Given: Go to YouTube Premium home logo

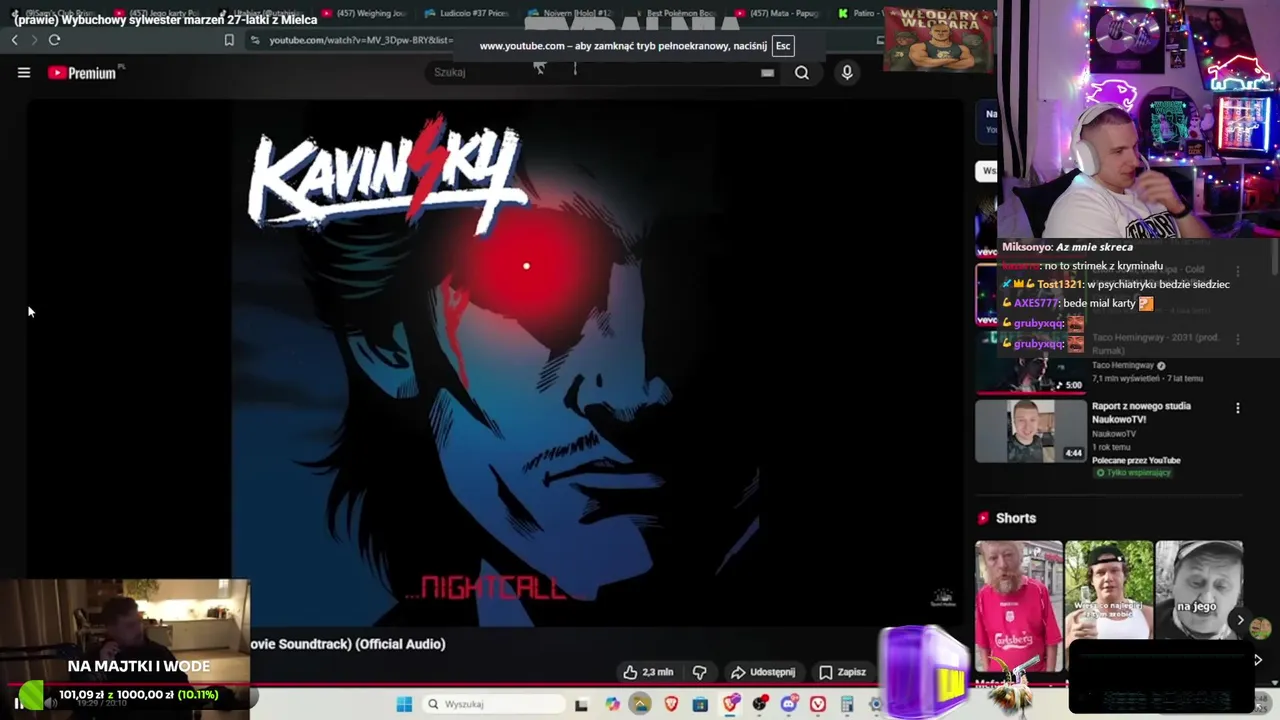Looking at the screenshot, I should coord(84,72).
